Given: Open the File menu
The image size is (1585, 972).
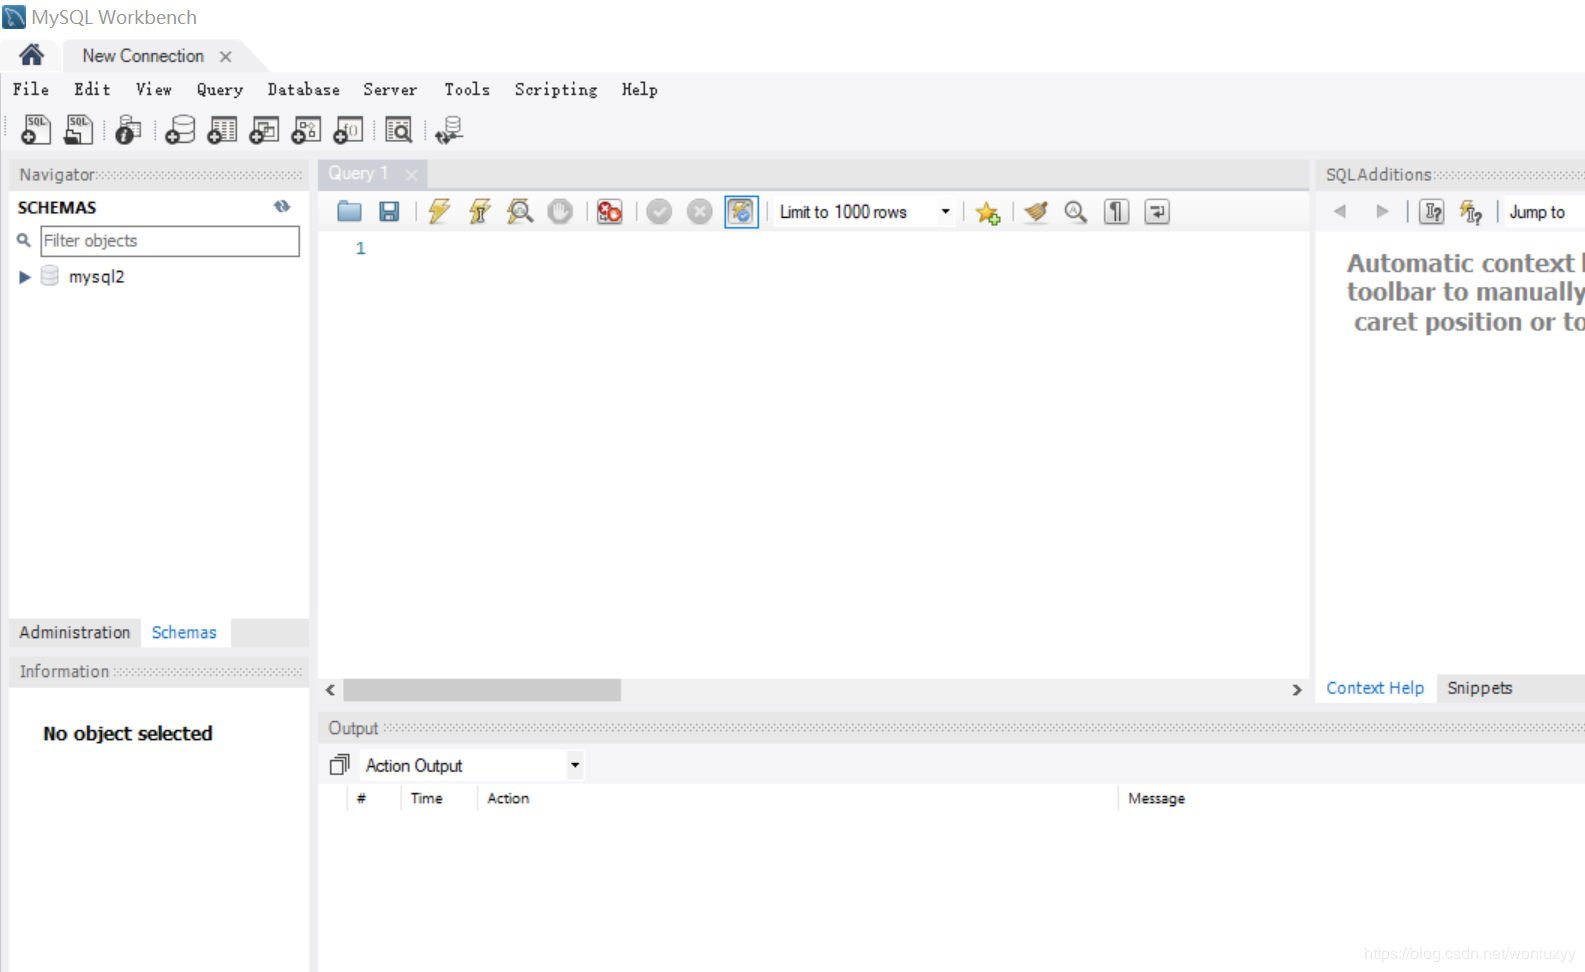Looking at the screenshot, I should pos(31,89).
